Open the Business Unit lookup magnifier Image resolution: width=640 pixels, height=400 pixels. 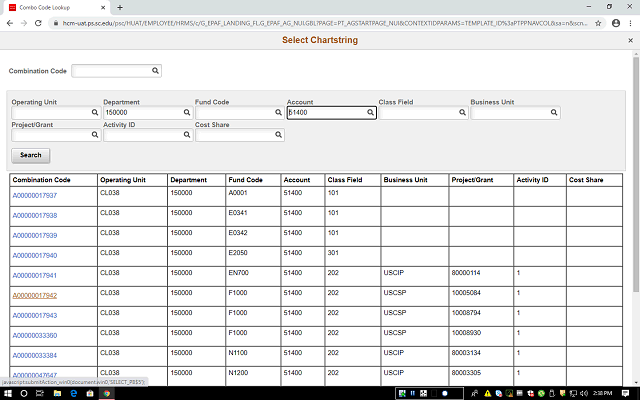[x=554, y=112]
